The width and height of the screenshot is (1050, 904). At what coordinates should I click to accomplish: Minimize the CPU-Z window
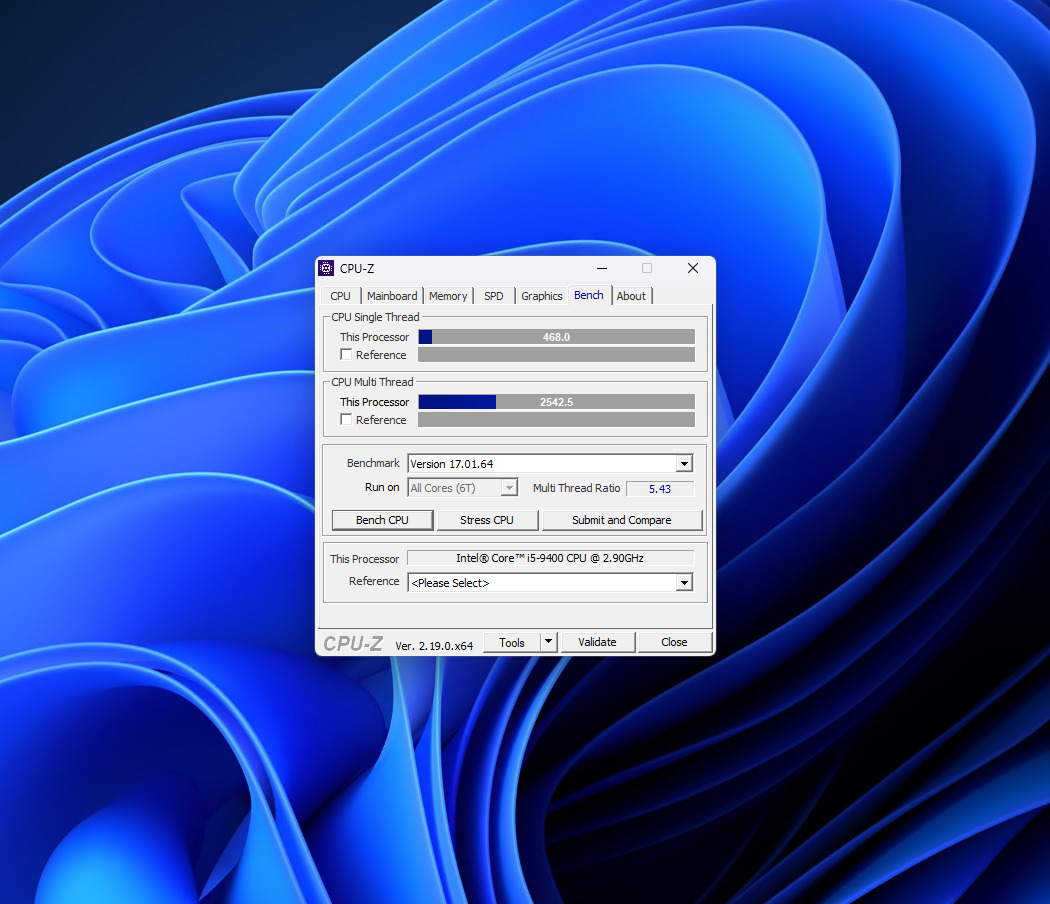tap(602, 269)
